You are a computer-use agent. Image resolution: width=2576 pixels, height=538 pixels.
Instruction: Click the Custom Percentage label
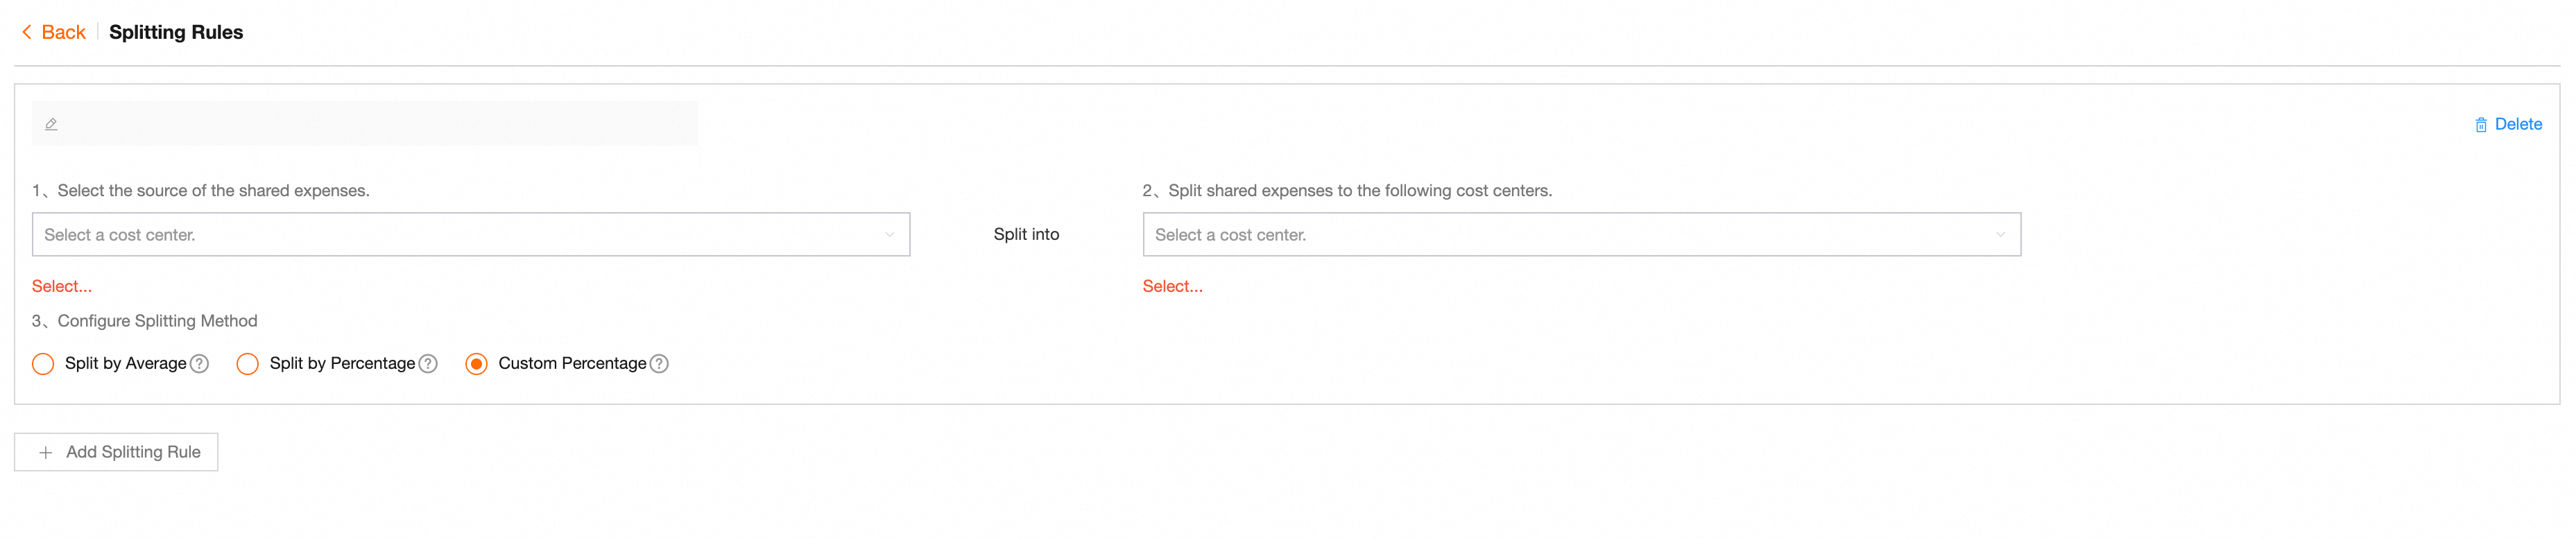pos(572,363)
